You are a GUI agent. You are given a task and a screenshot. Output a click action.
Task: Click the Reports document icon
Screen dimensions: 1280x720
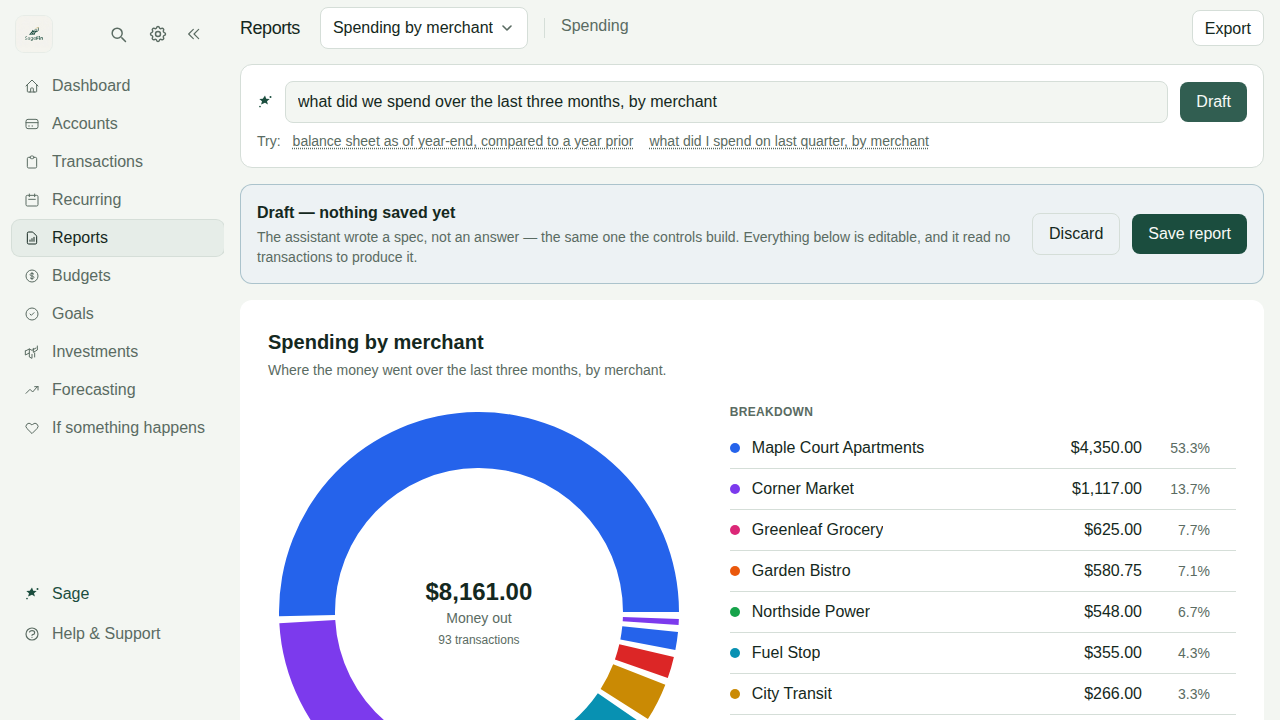[x=32, y=238]
